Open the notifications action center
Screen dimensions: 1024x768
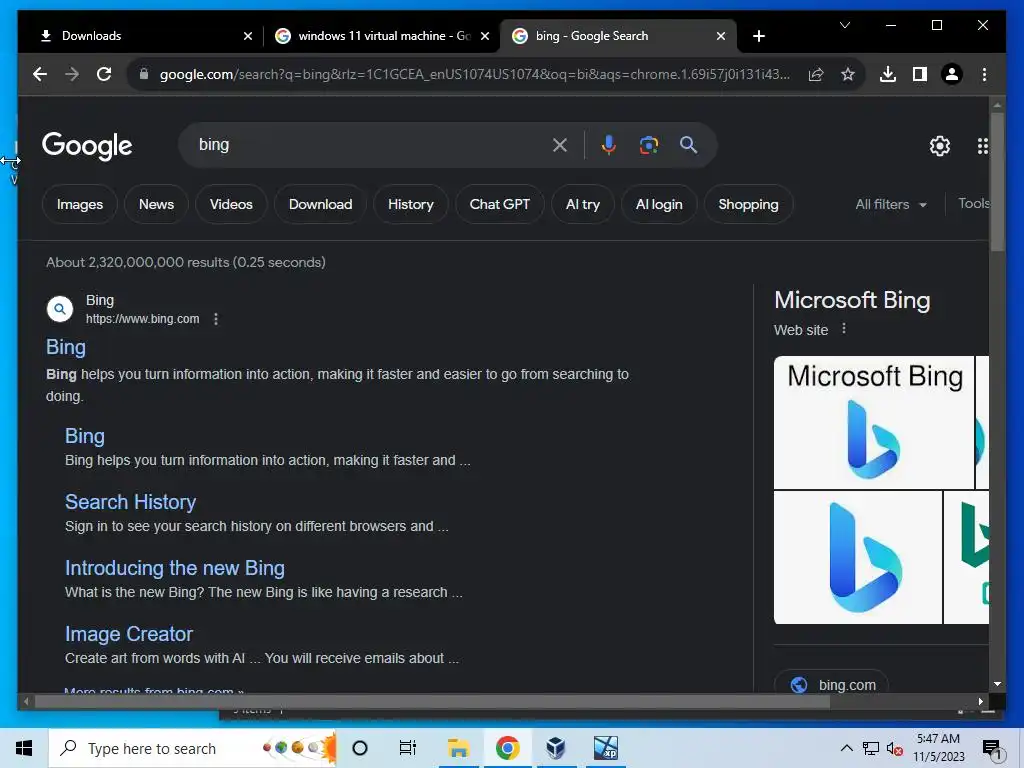pyautogui.click(x=992, y=749)
